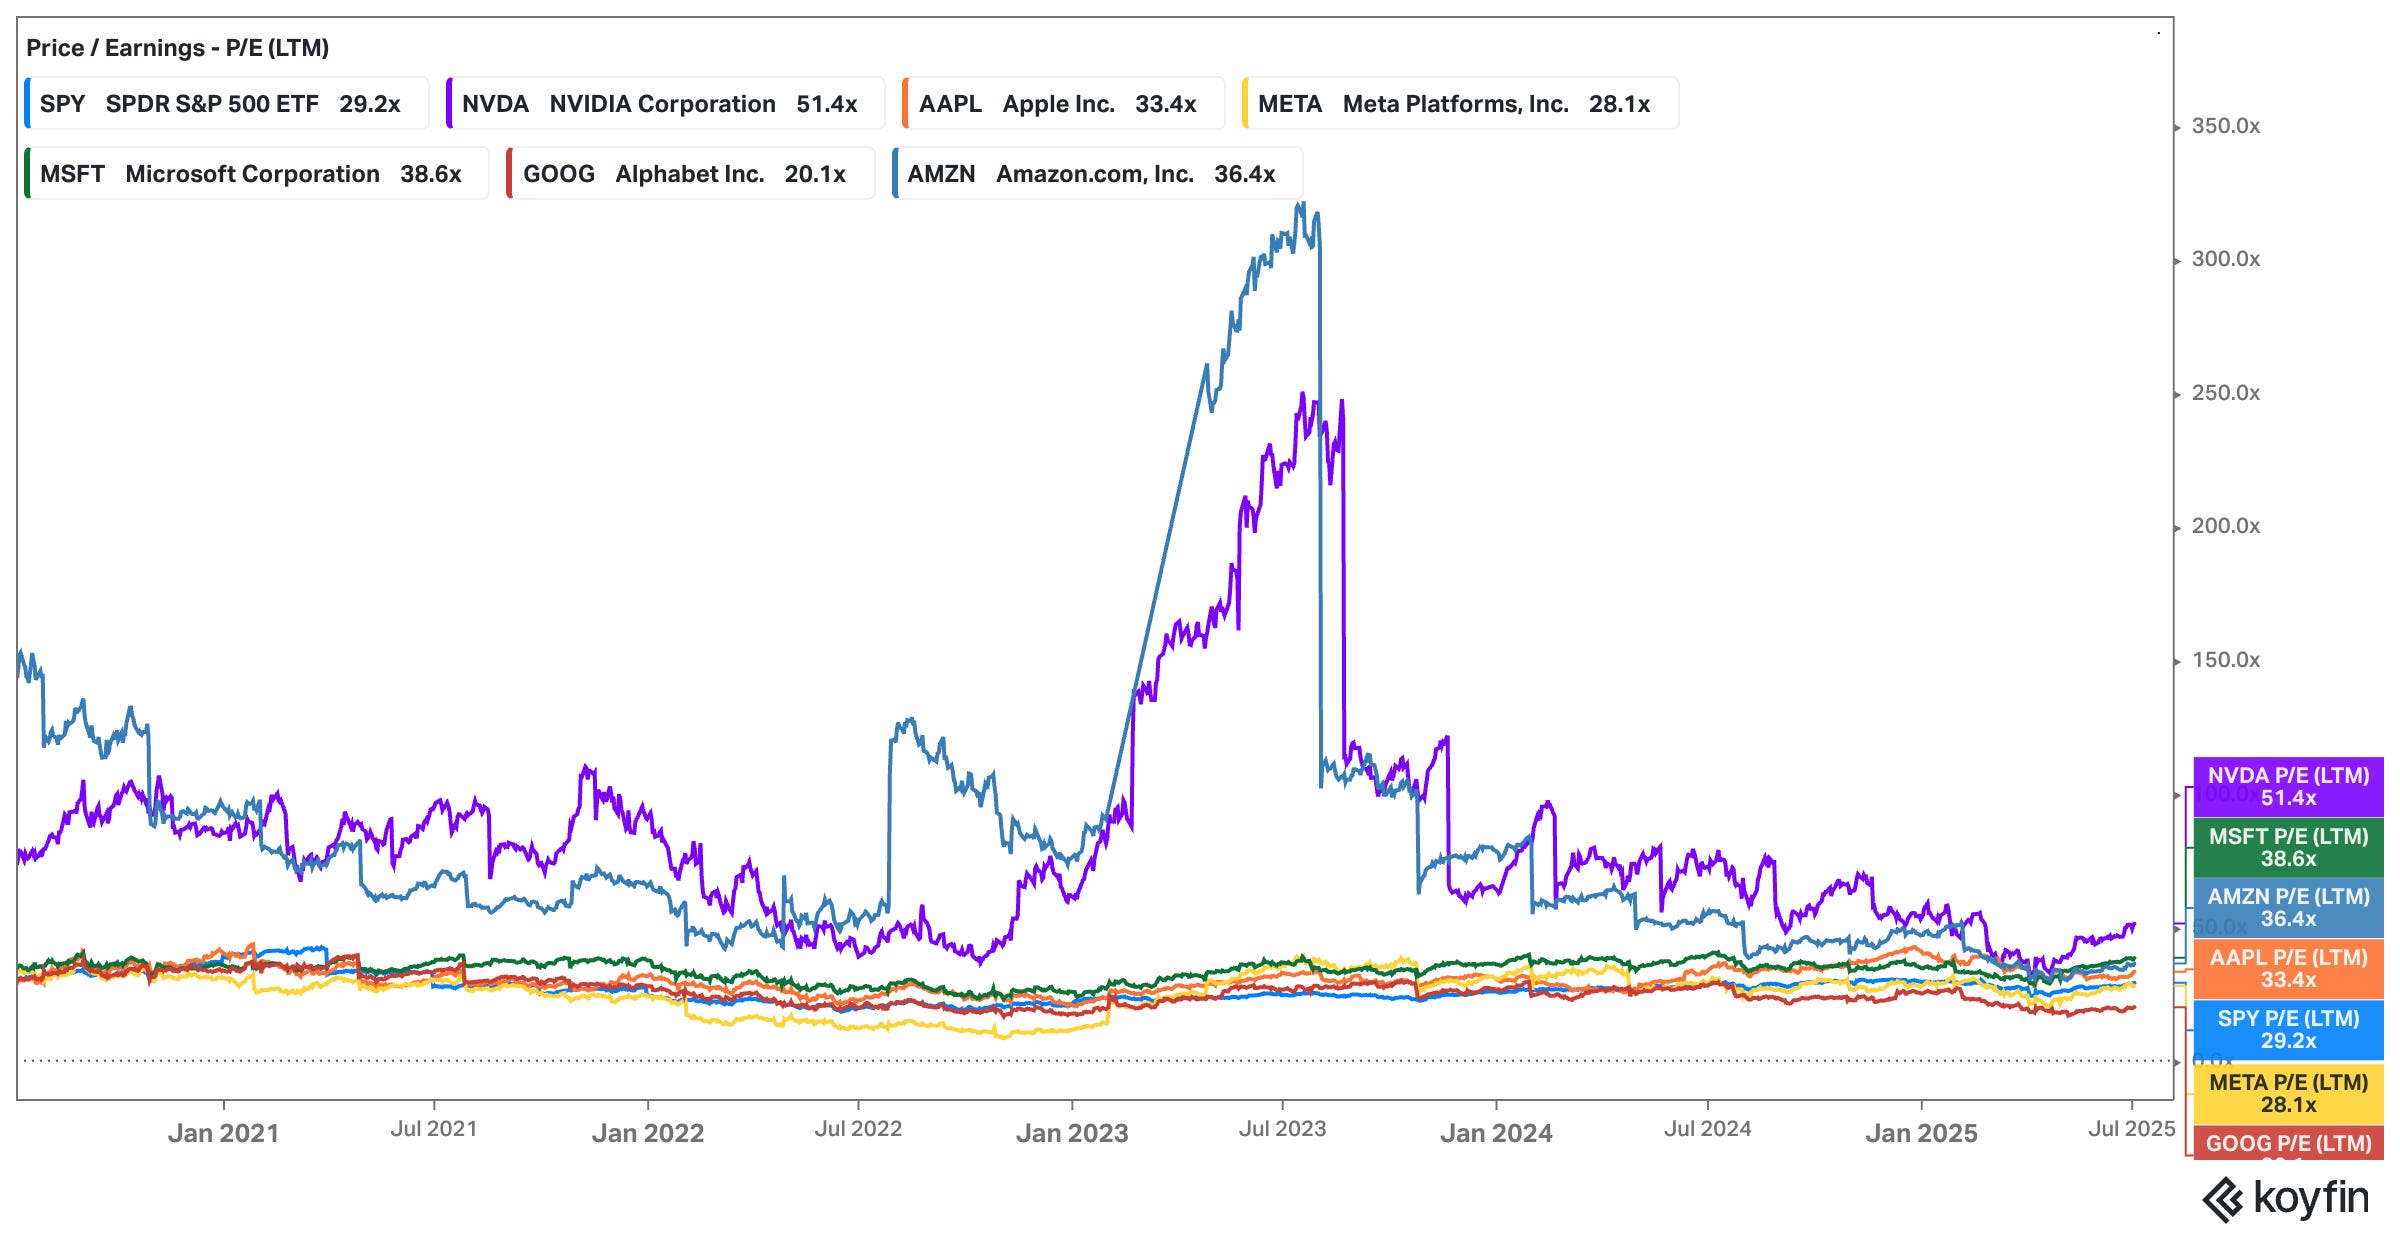Click the Jan 2023 x-axis date label
This screenshot has width=2400, height=1240.
[1072, 1133]
